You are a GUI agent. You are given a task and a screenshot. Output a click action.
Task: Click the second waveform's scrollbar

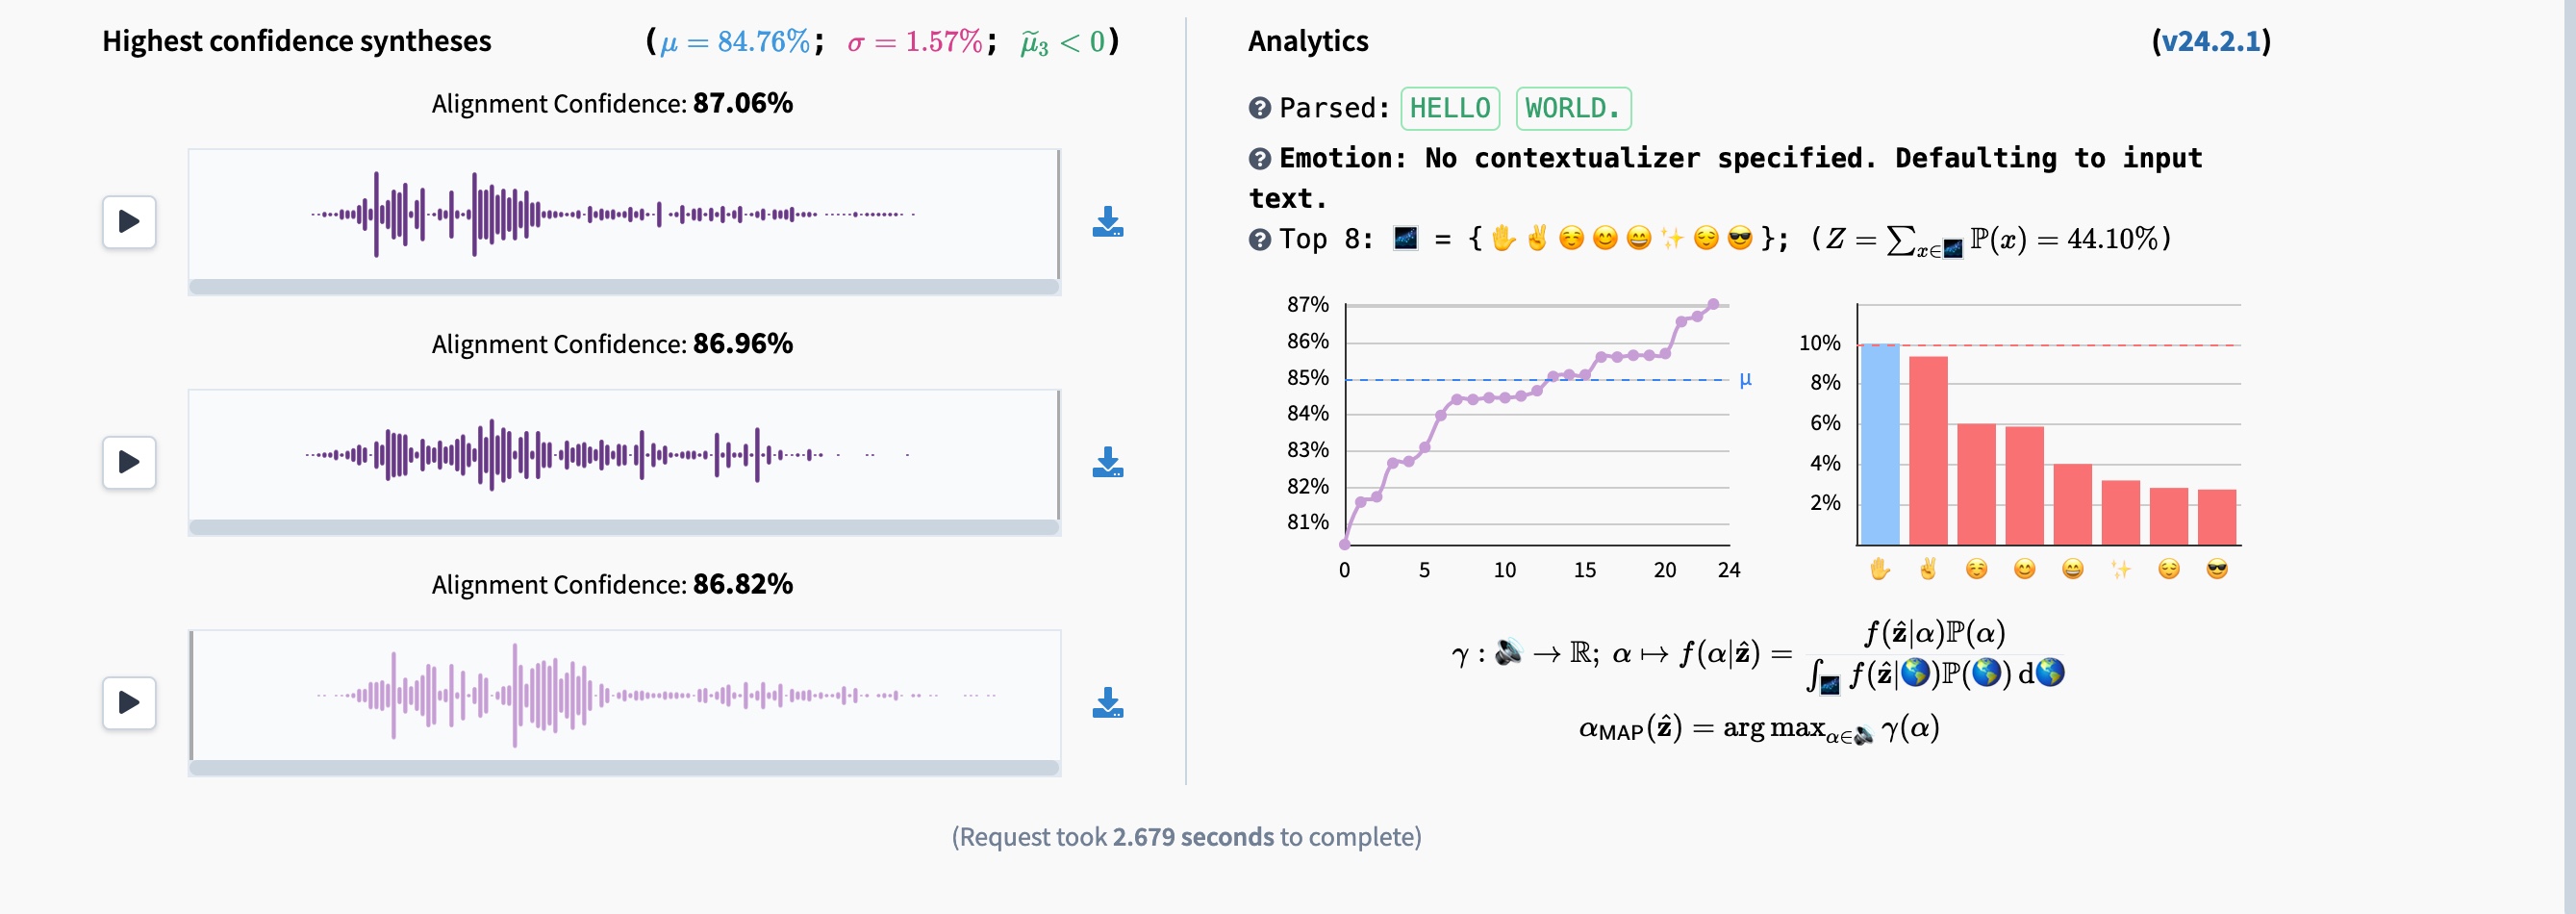coord(623,527)
